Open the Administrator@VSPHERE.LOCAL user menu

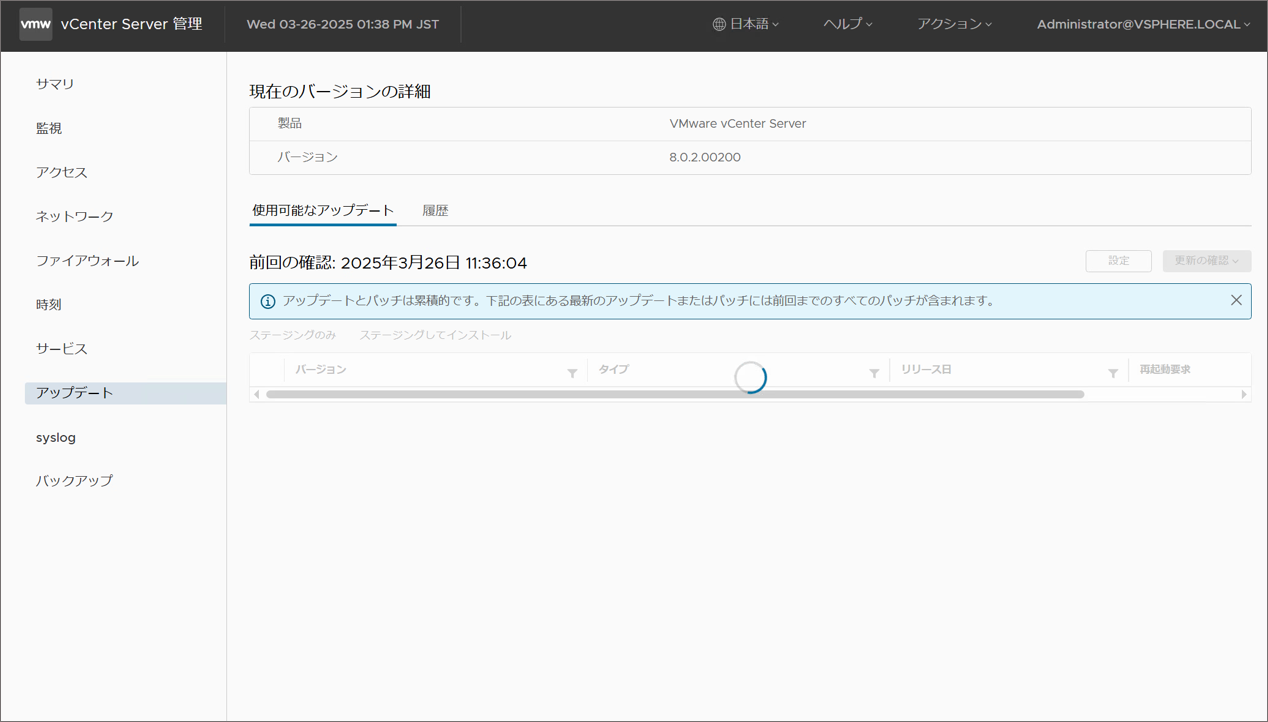[x=1144, y=24]
